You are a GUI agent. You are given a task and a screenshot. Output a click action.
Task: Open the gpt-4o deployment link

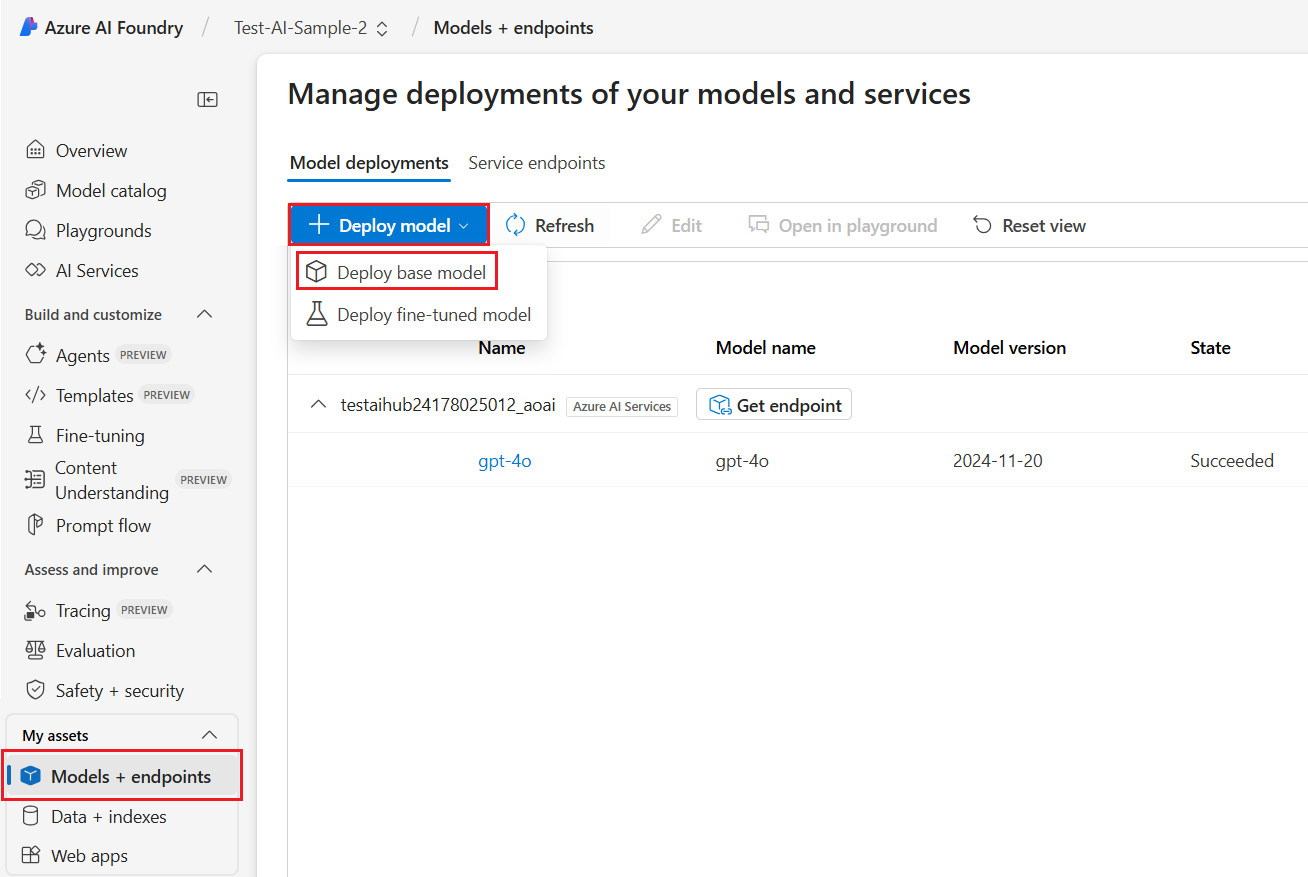click(x=505, y=461)
